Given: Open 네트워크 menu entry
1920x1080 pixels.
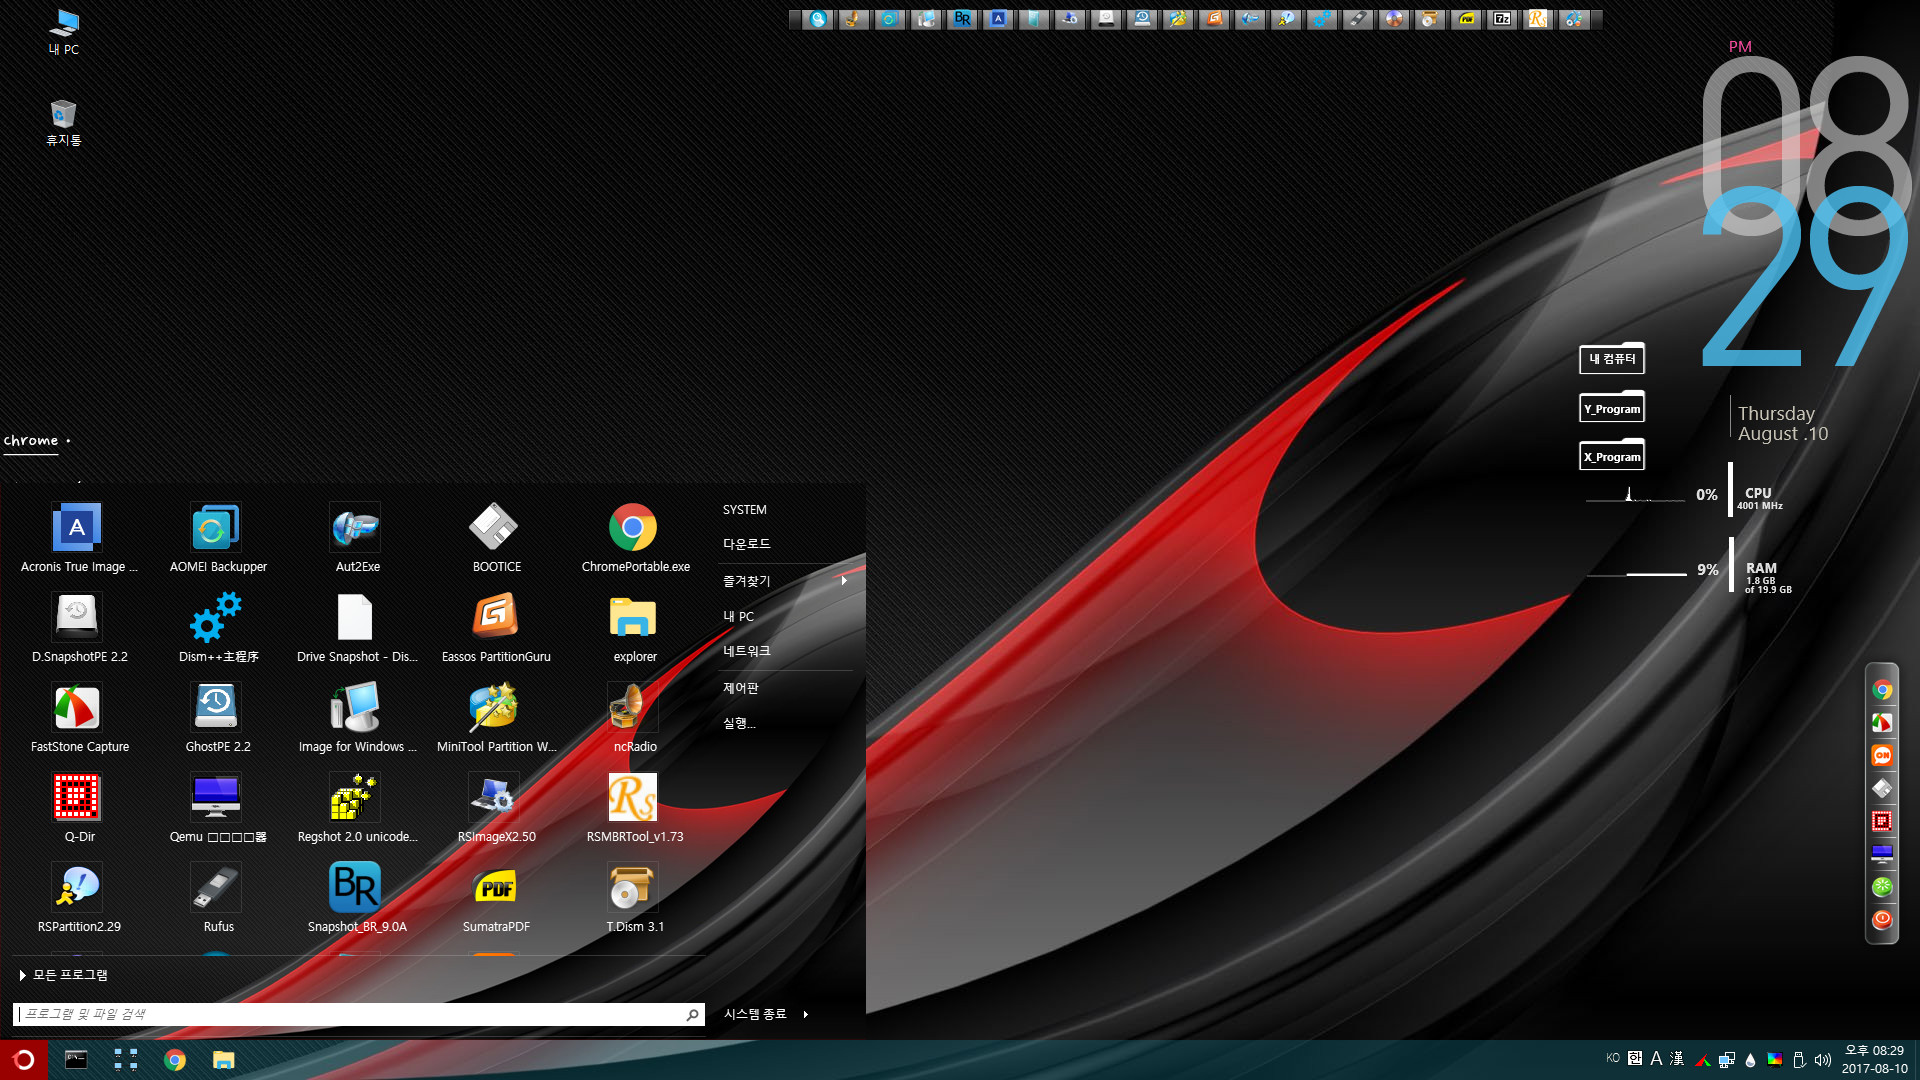Looking at the screenshot, I should click(x=746, y=651).
